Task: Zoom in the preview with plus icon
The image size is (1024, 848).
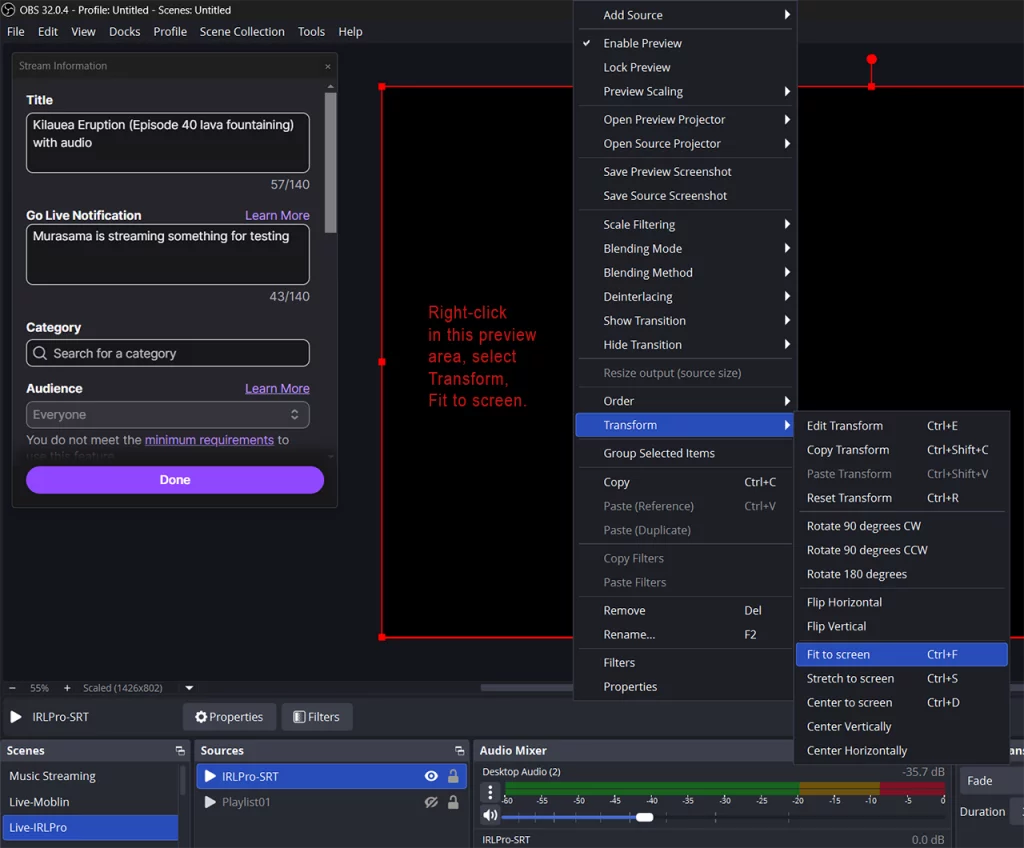Action: (67, 688)
